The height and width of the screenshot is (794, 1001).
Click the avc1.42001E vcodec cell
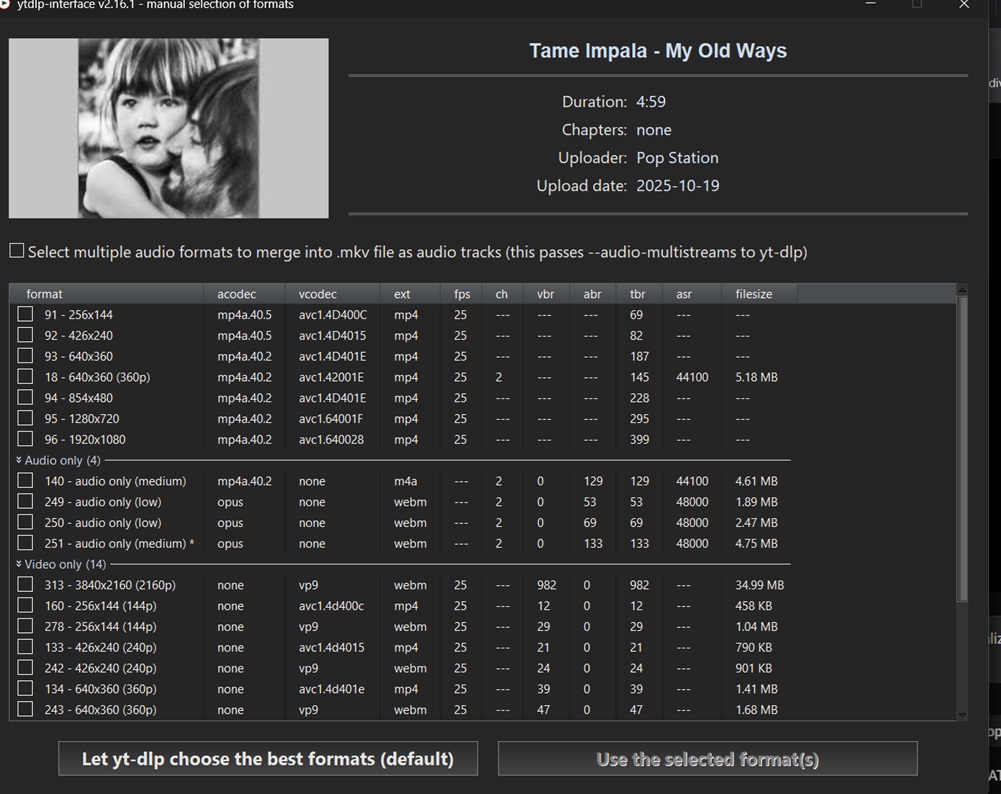(x=331, y=377)
